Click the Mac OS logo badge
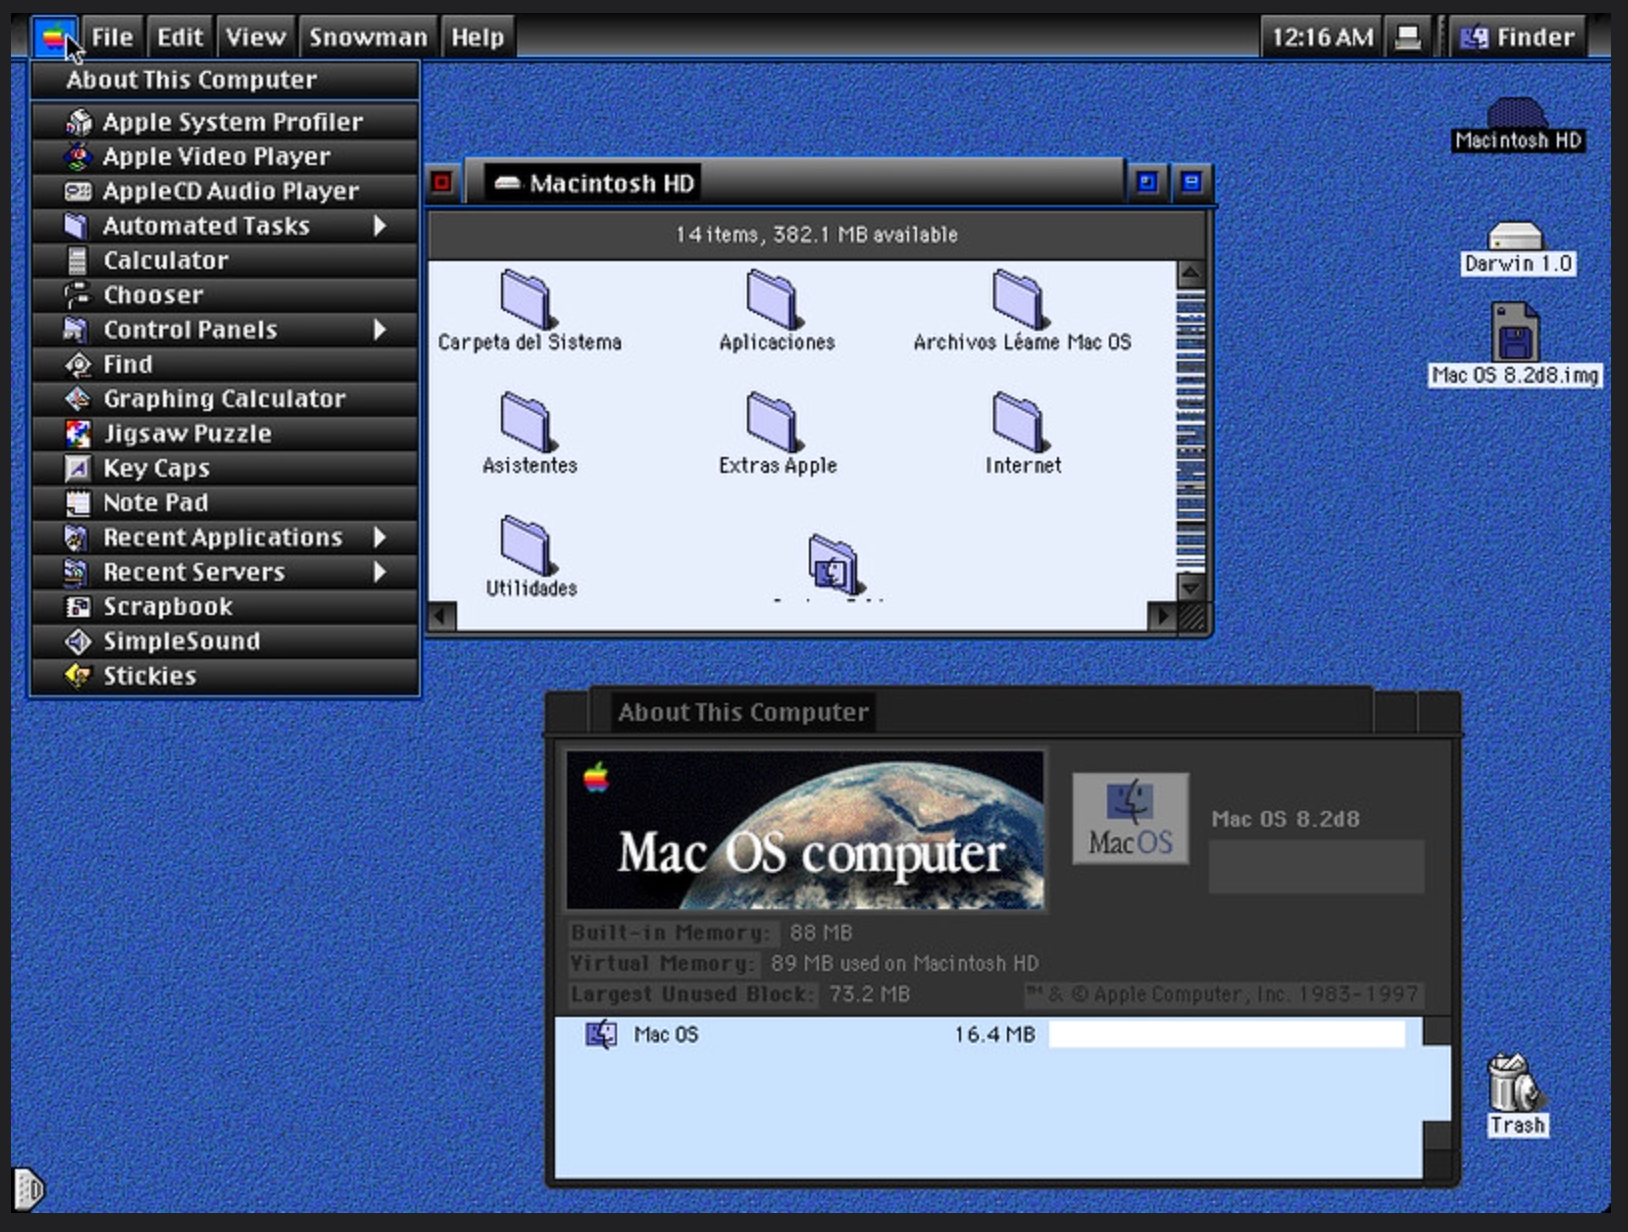This screenshot has height=1232, width=1628. [x=1130, y=818]
